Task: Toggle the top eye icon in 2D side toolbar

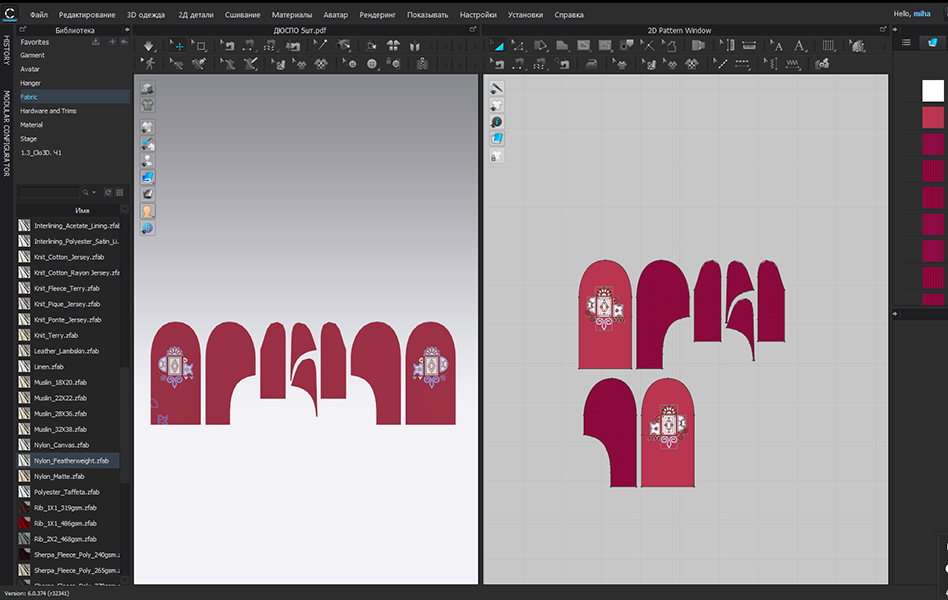Action: click(x=496, y=88)
